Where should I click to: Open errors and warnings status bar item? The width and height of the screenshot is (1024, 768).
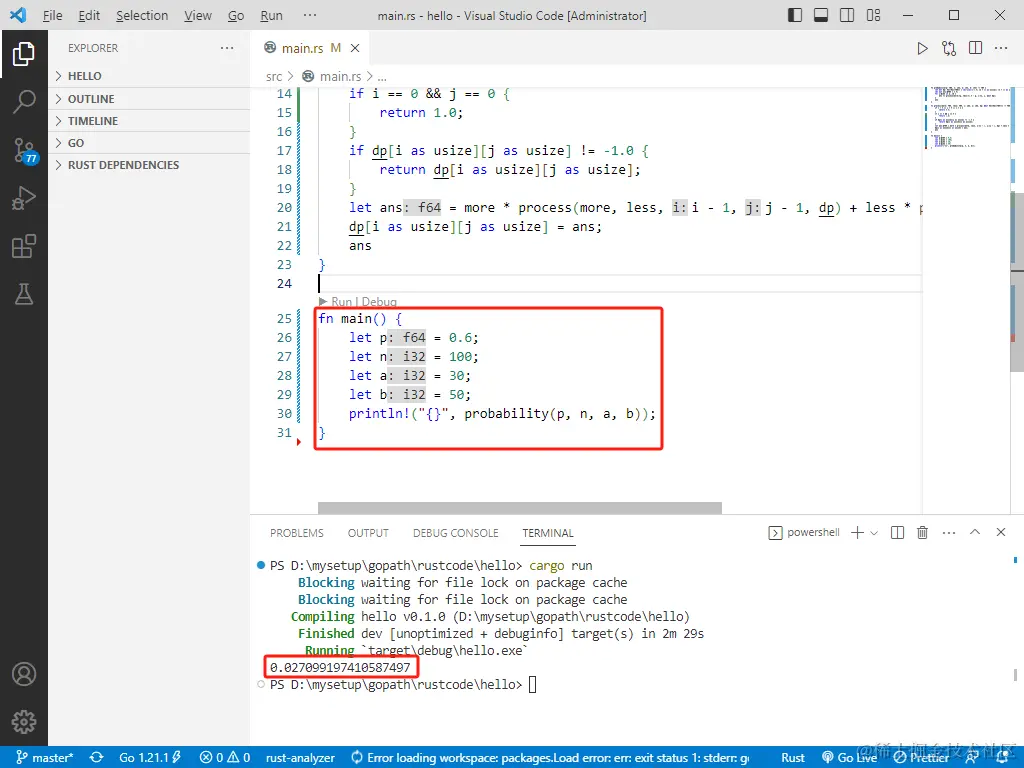(225, 758)
